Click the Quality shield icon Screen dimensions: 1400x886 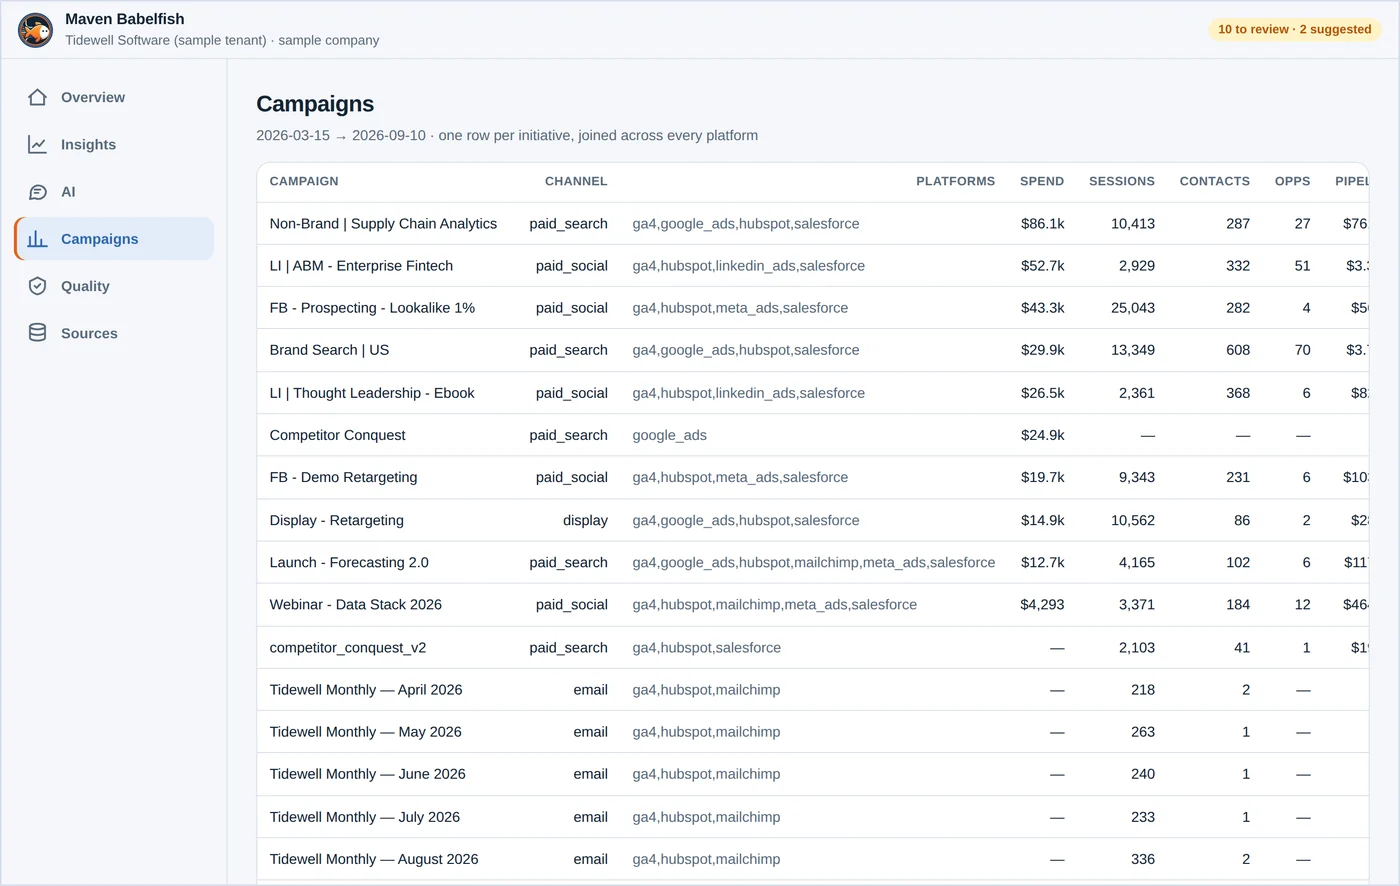[x=37, y=286]
